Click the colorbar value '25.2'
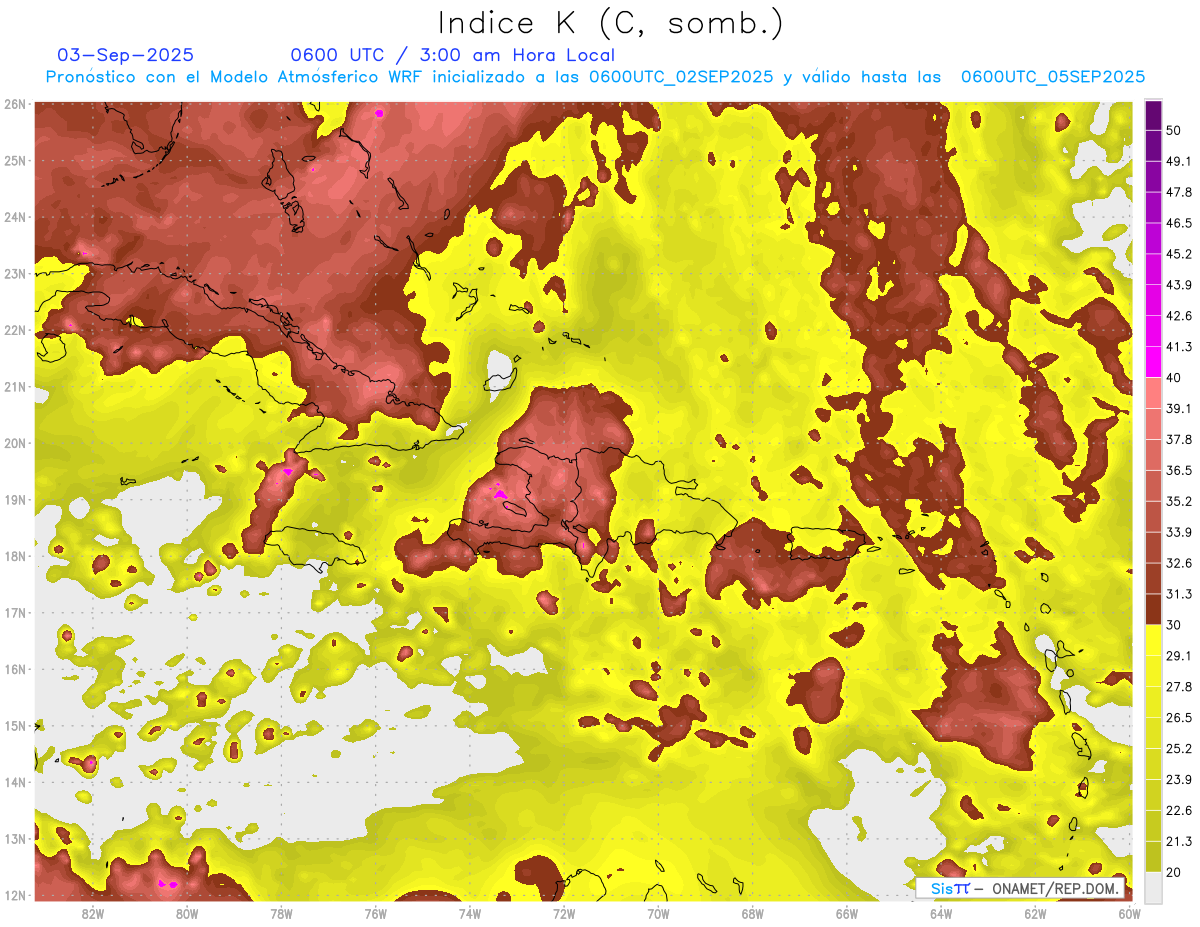 coord(1178,749)
